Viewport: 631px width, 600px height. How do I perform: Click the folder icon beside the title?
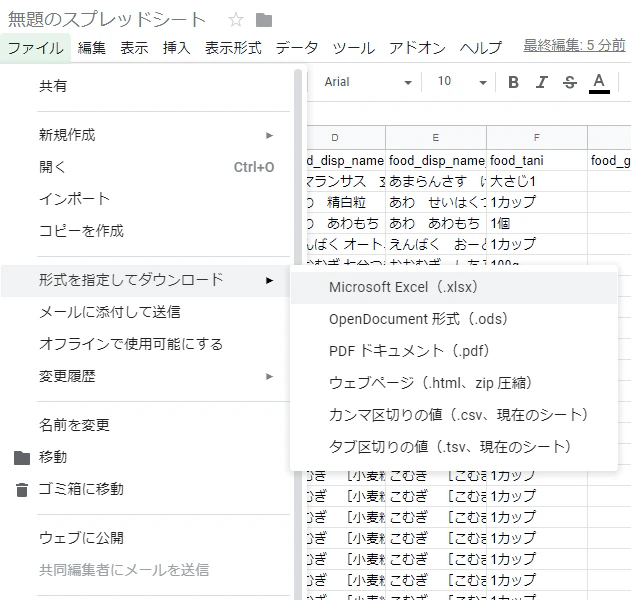click(264, 20)
